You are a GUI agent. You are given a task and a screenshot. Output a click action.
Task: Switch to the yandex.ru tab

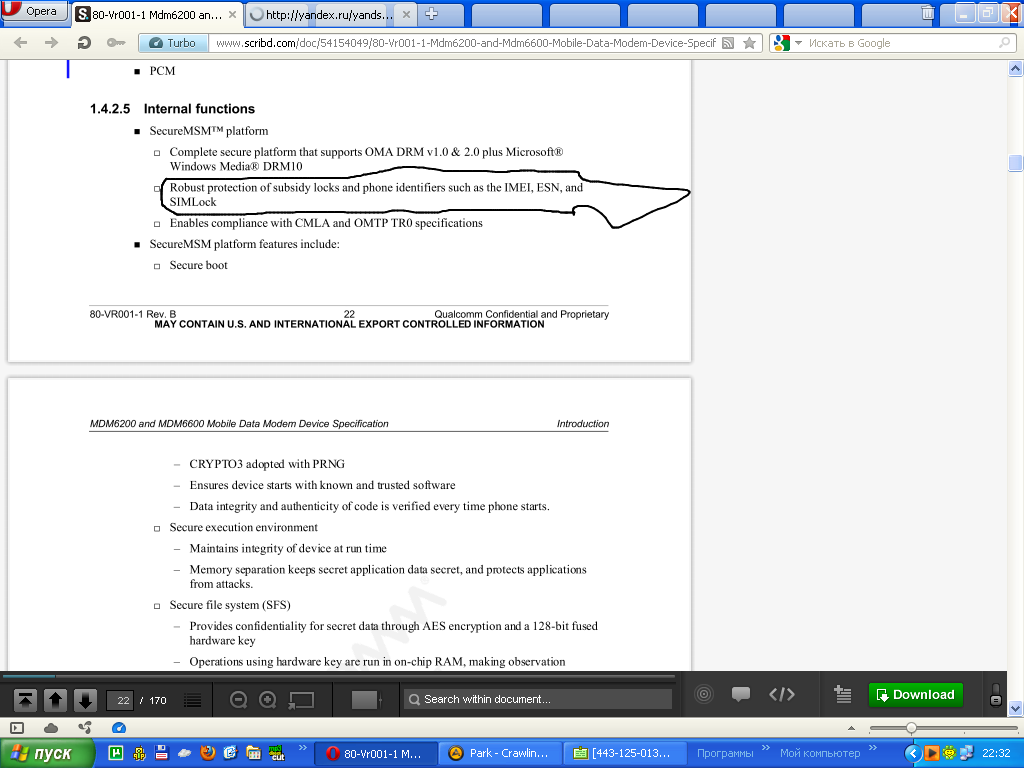point(330,14)
